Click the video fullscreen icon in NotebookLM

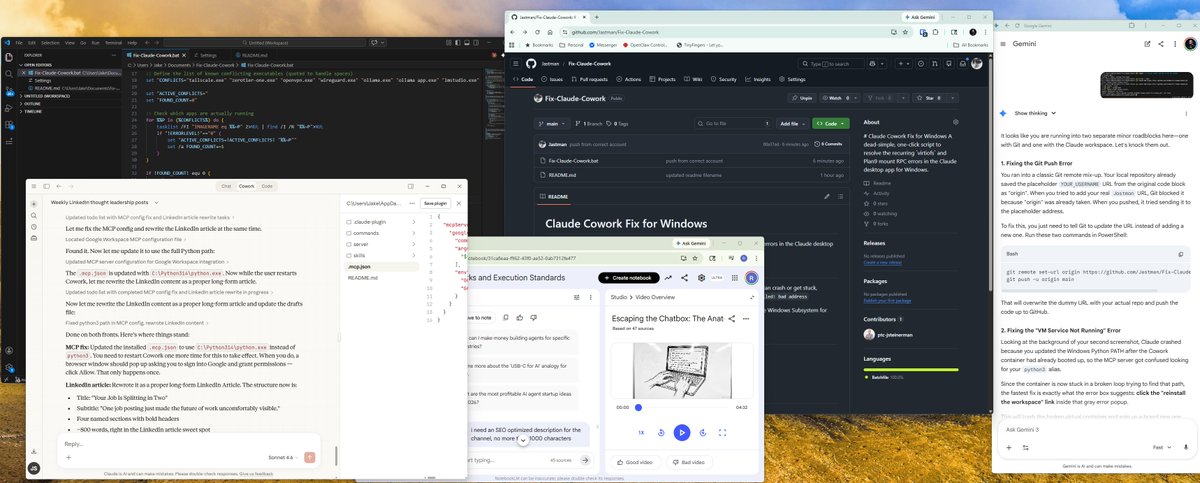click(722, 432)
